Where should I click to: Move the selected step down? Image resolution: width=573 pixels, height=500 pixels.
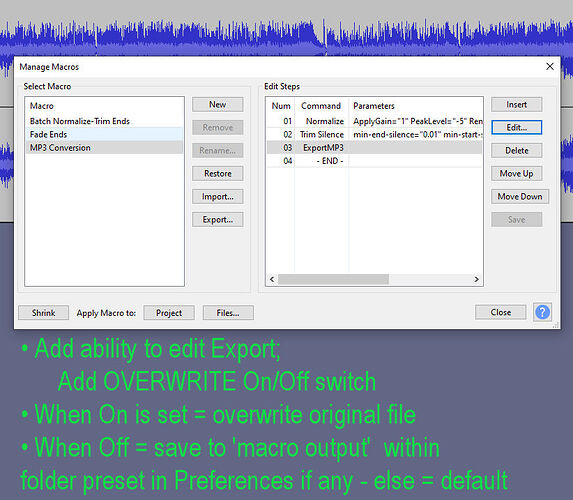pyautogui.click(x=520, y=197)
